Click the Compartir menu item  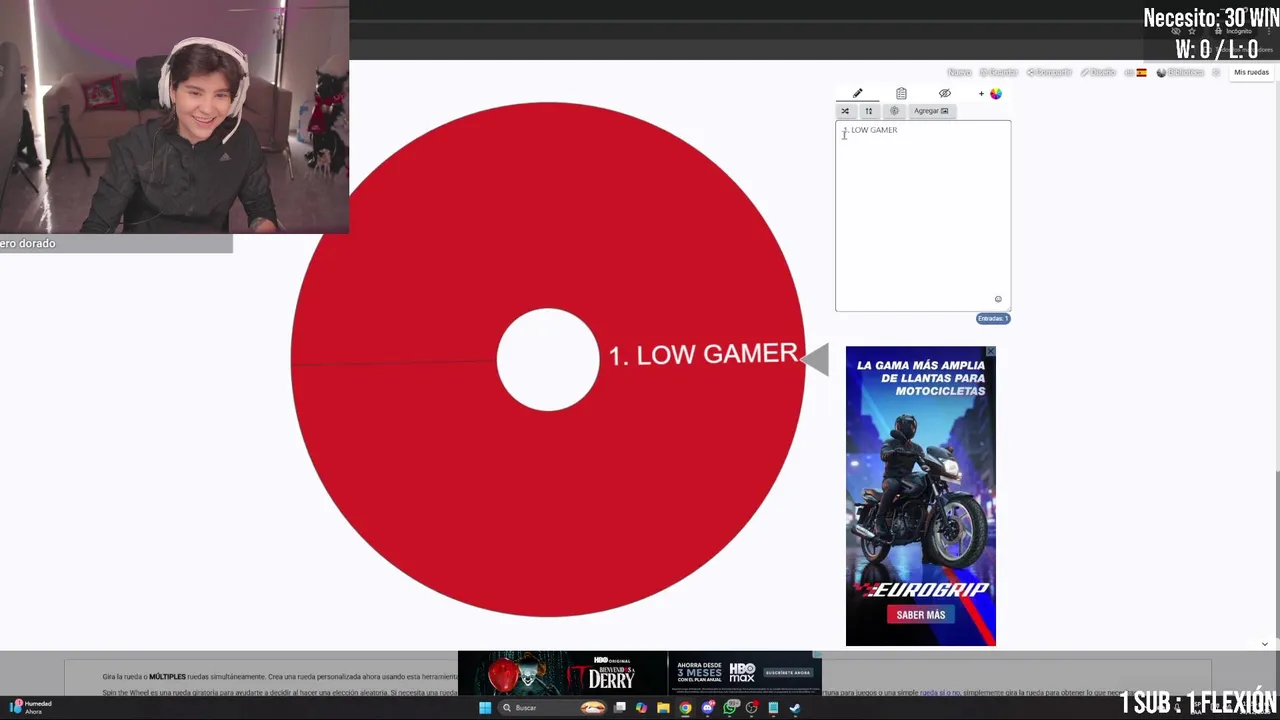pos(1049,73)
